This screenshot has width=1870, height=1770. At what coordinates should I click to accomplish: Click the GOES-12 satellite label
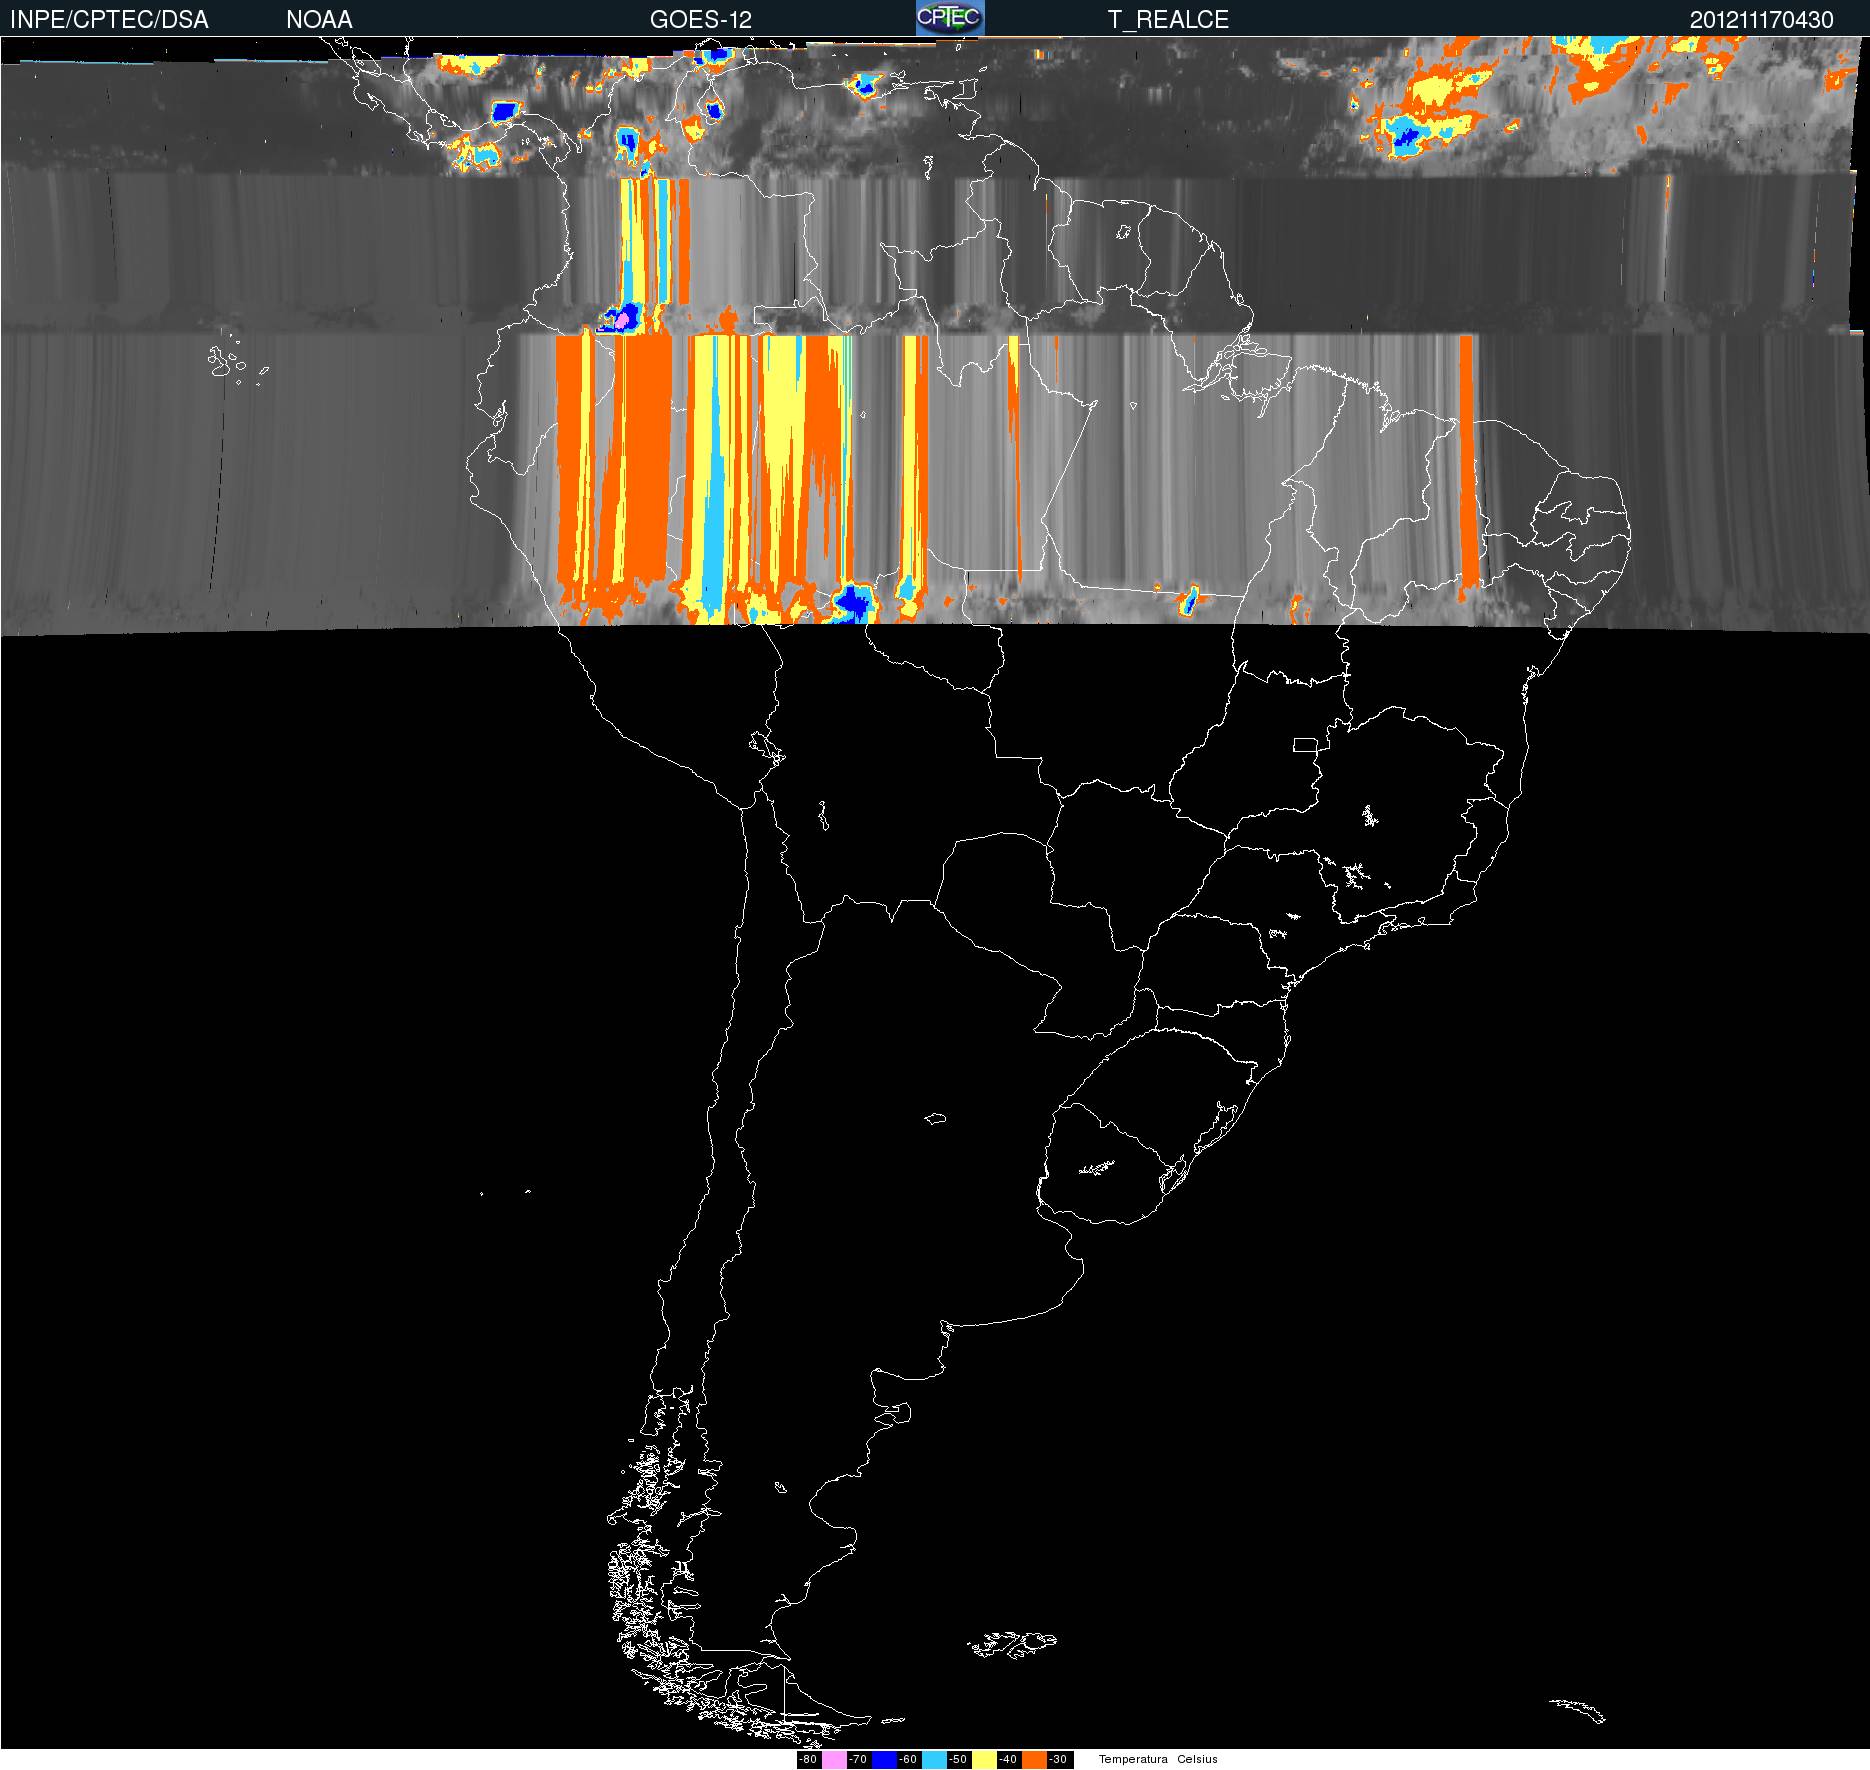pyautogui.click(x=700, y=19)
